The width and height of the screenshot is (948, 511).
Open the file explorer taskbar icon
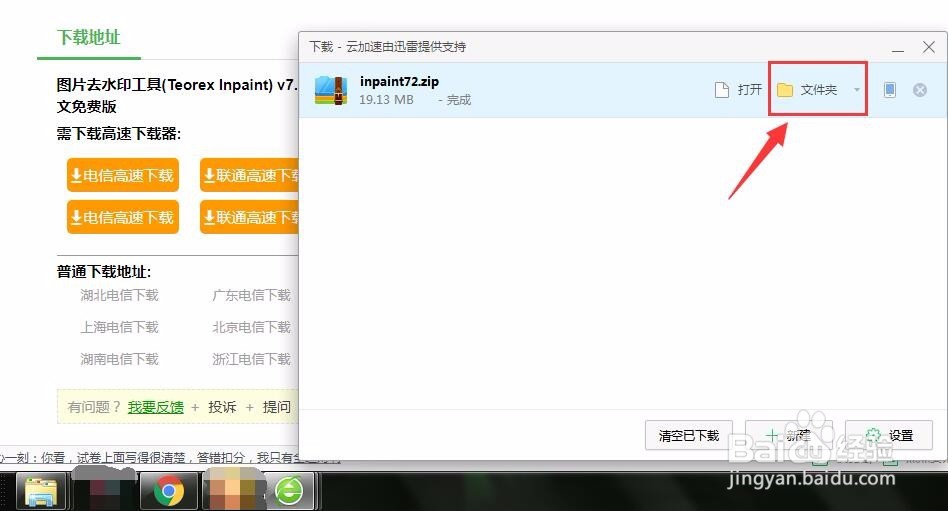point(41,491)
